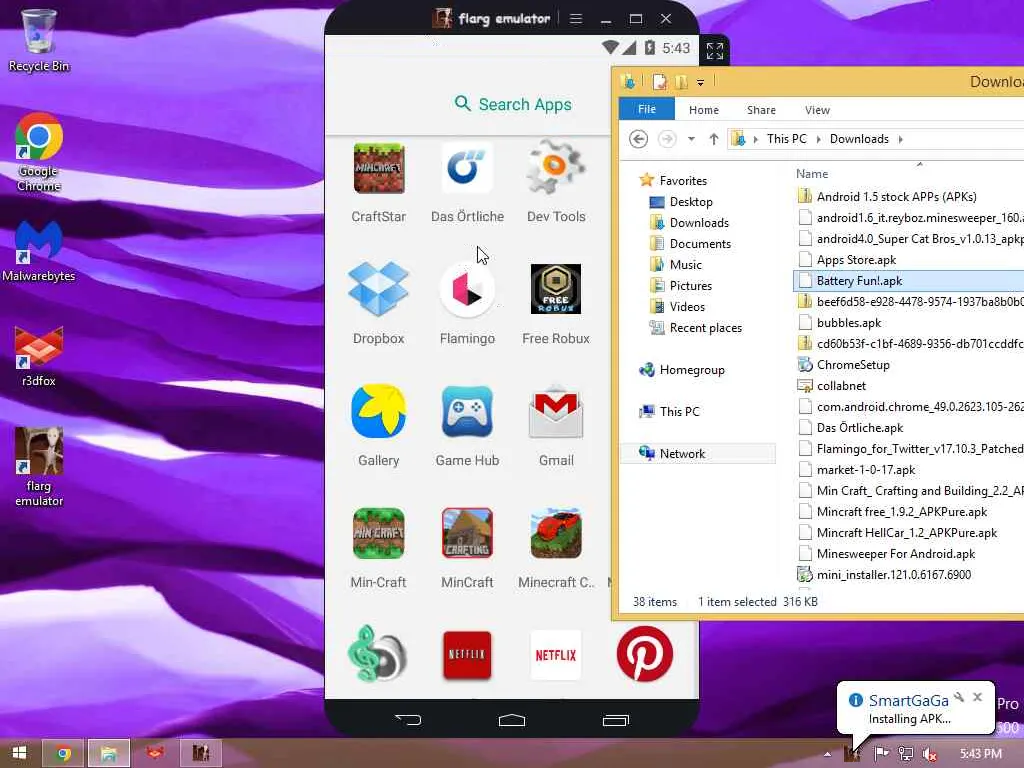Select Pictures in navigation pane

click(x=690, y=285)
